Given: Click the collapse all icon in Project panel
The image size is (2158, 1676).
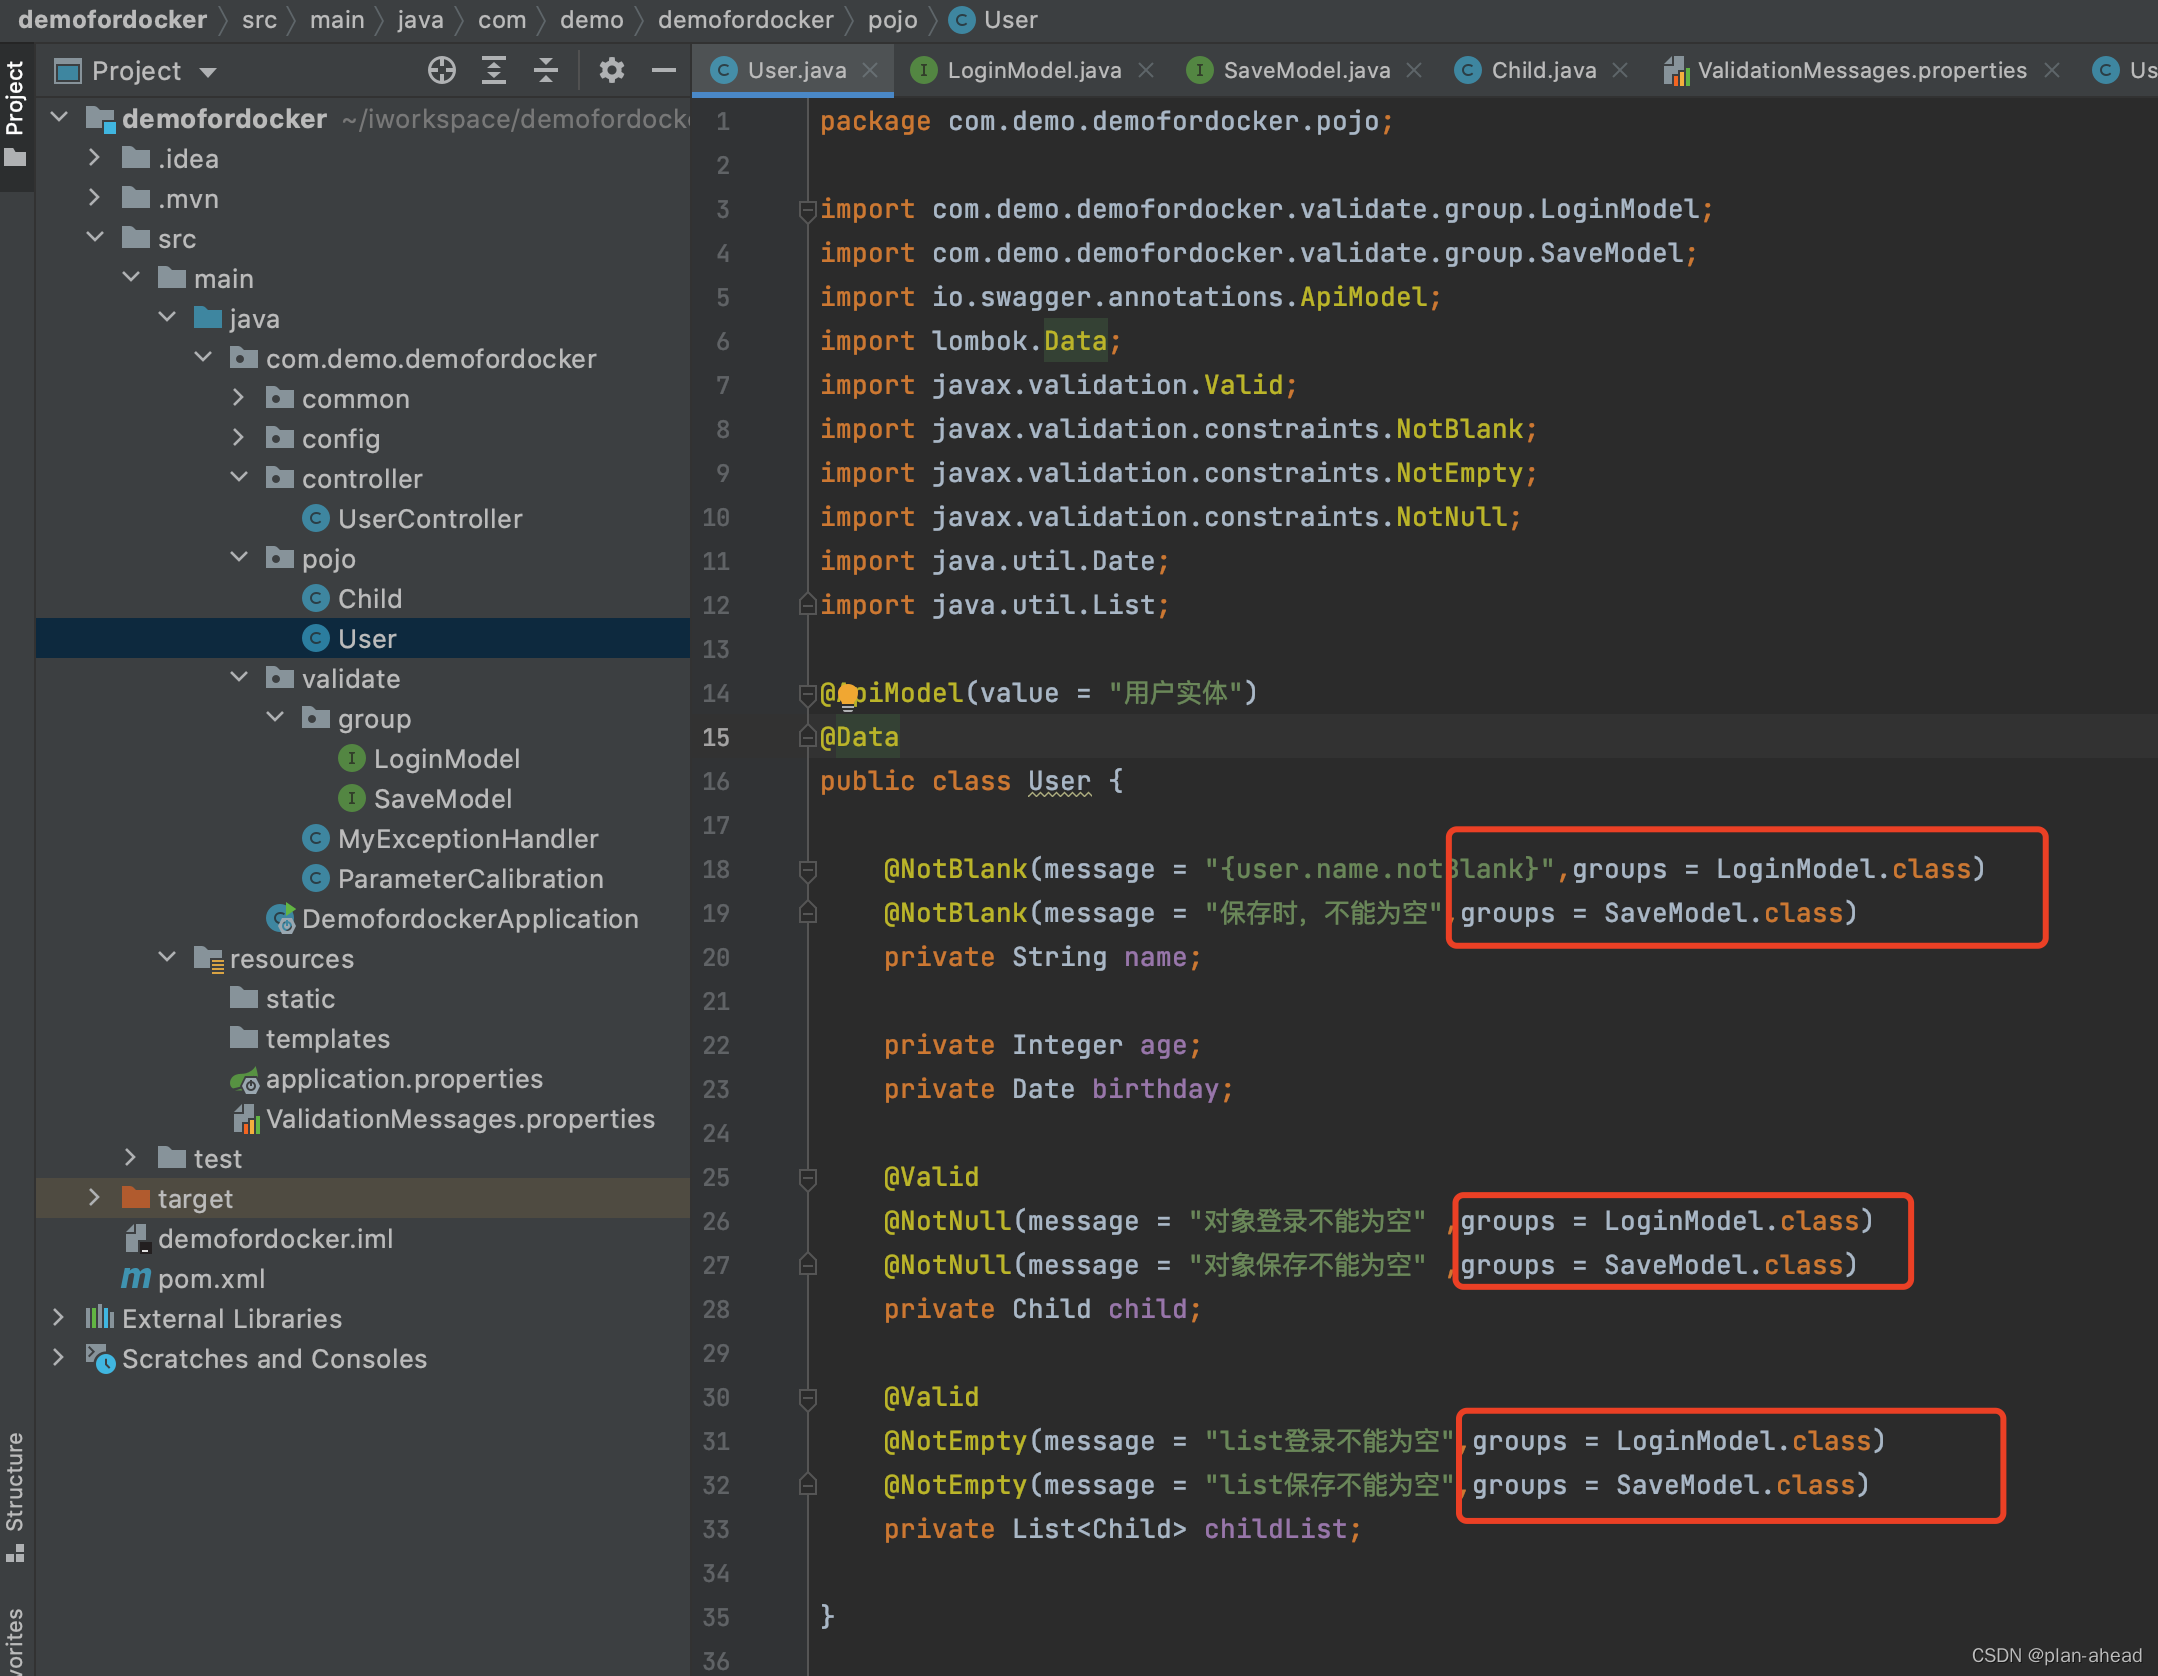Looking at the screenshot, I should click(x=547, y=70).
